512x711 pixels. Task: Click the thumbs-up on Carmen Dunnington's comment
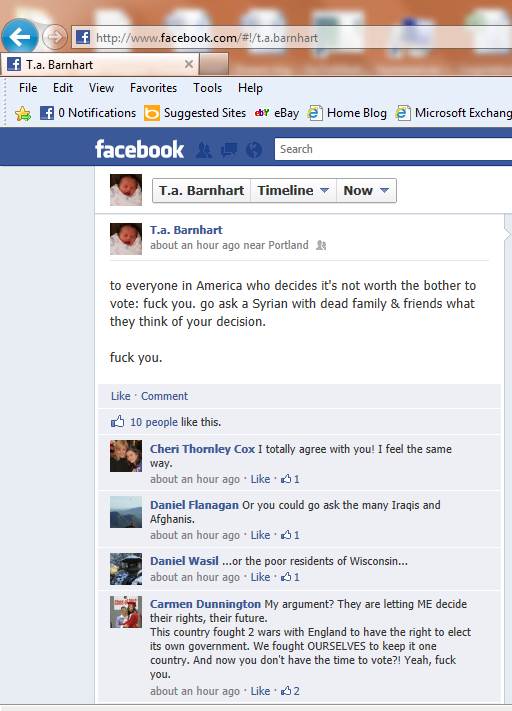click(x=286, y=691)
